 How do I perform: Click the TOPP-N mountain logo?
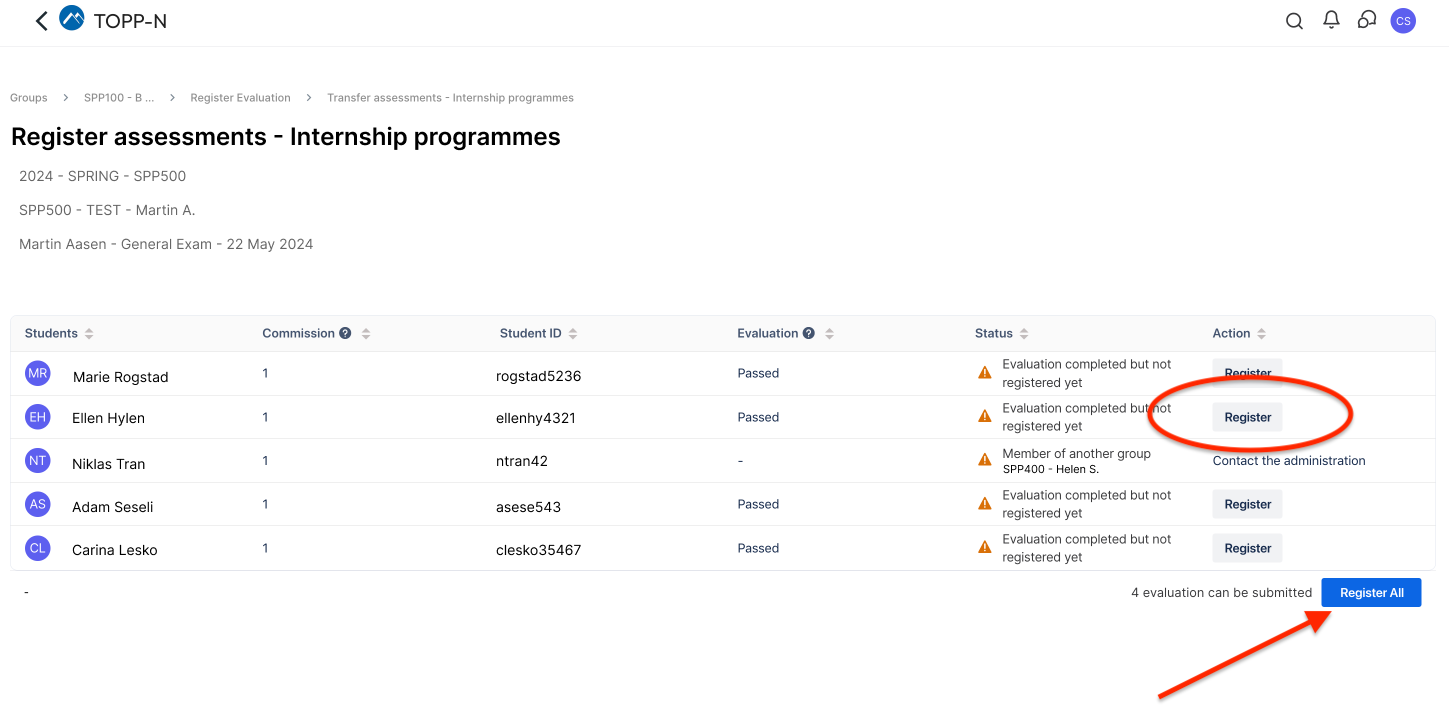pos(72,19)
